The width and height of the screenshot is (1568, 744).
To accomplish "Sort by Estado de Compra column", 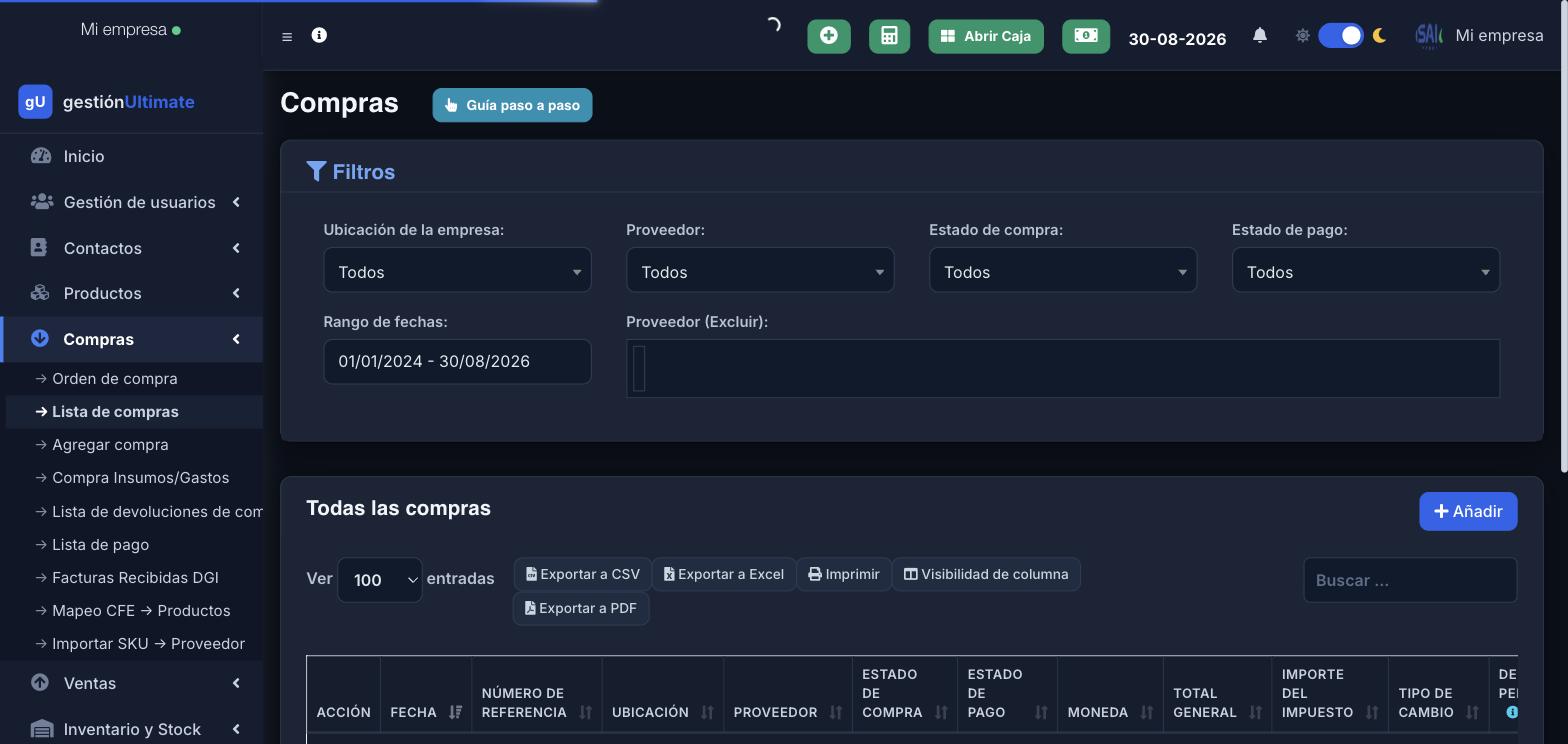I will coord(905,693).
